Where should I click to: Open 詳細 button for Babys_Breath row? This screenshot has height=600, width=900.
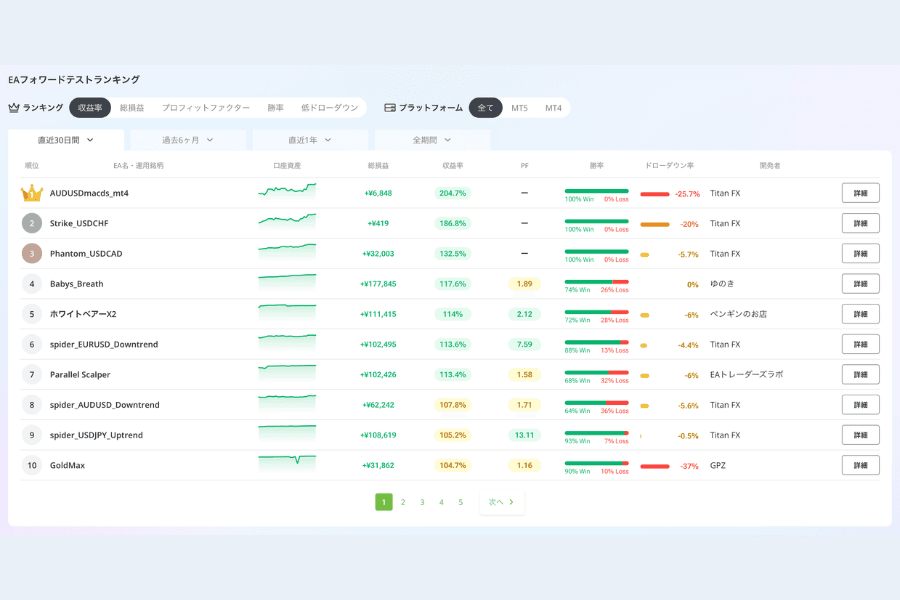(860, 284)
